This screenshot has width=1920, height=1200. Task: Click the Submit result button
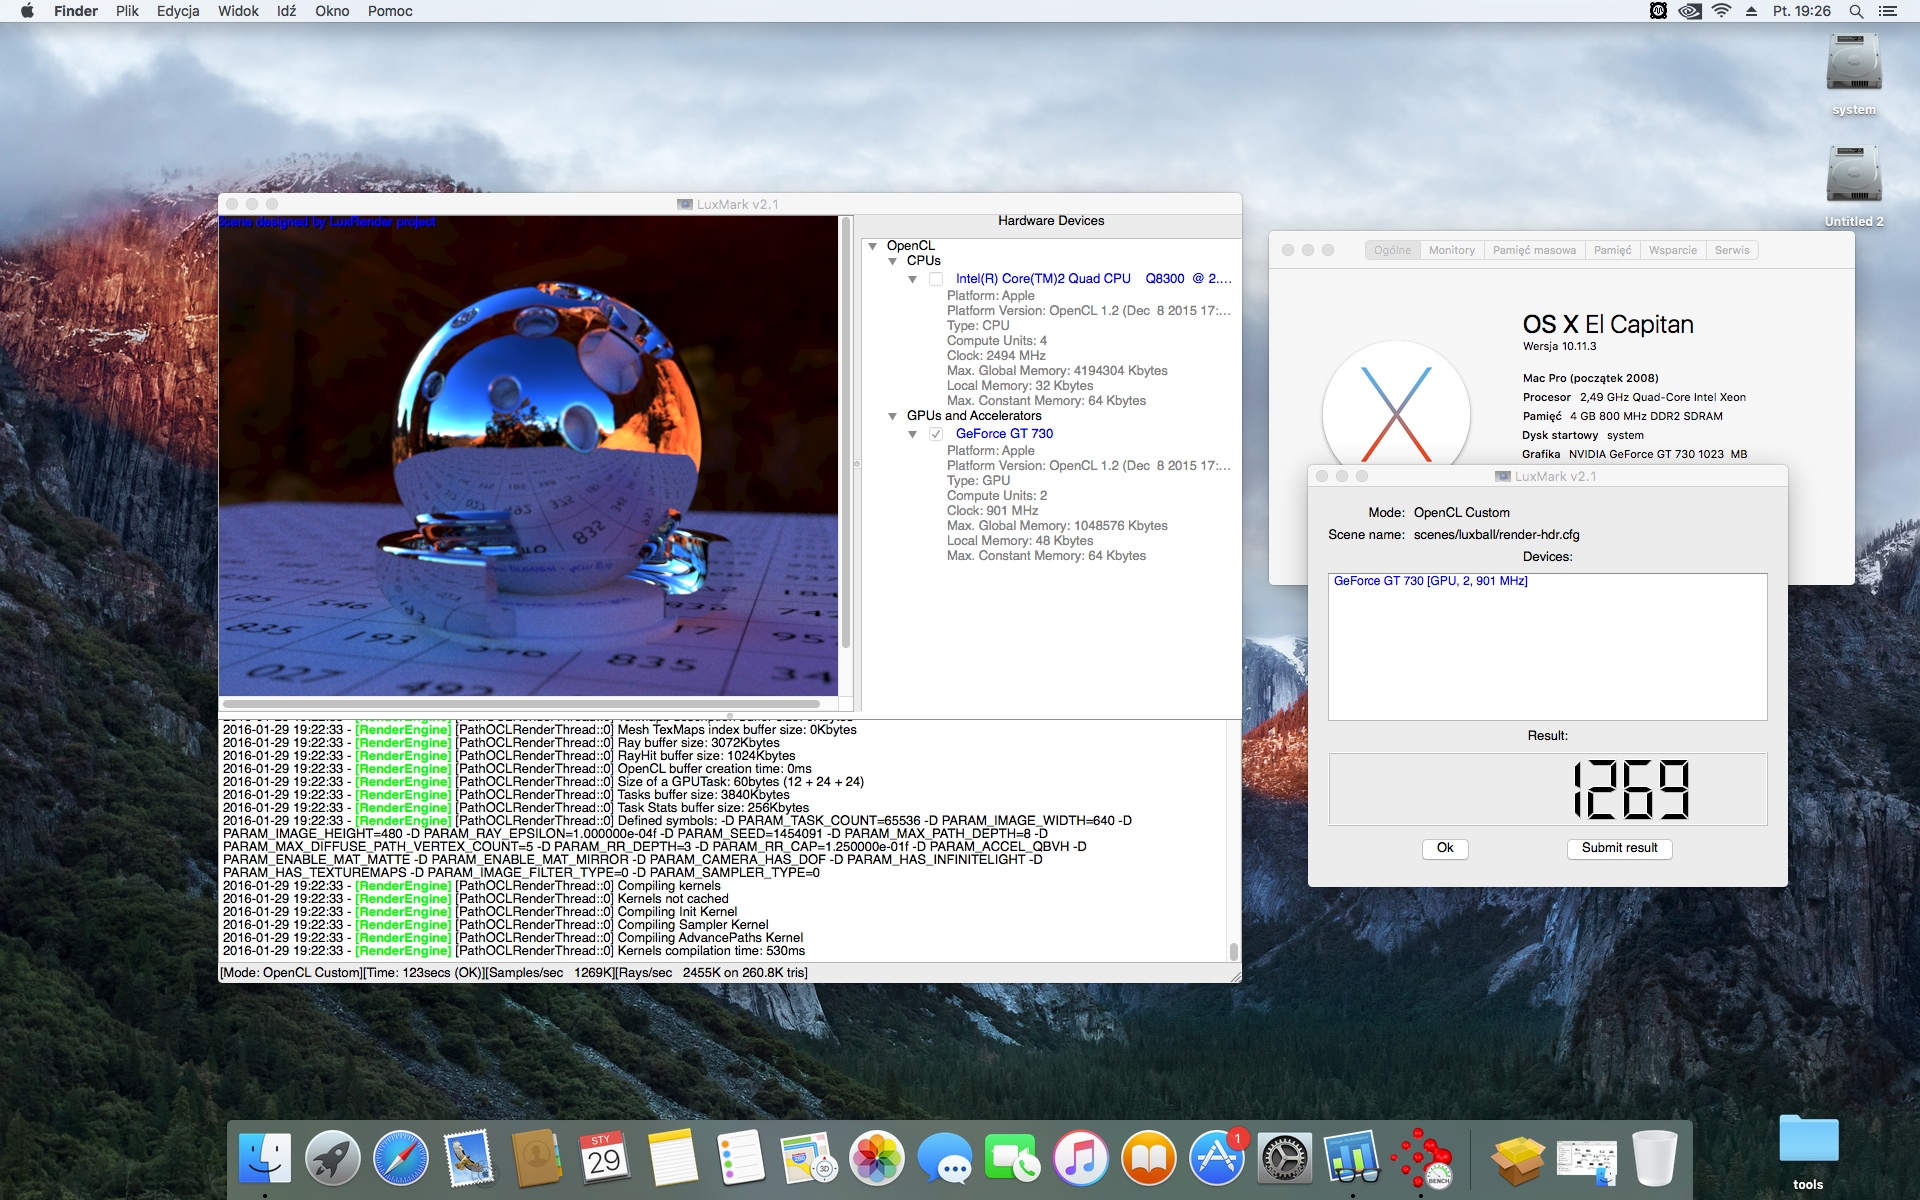pyautogui.click(x=1619, y=848)
